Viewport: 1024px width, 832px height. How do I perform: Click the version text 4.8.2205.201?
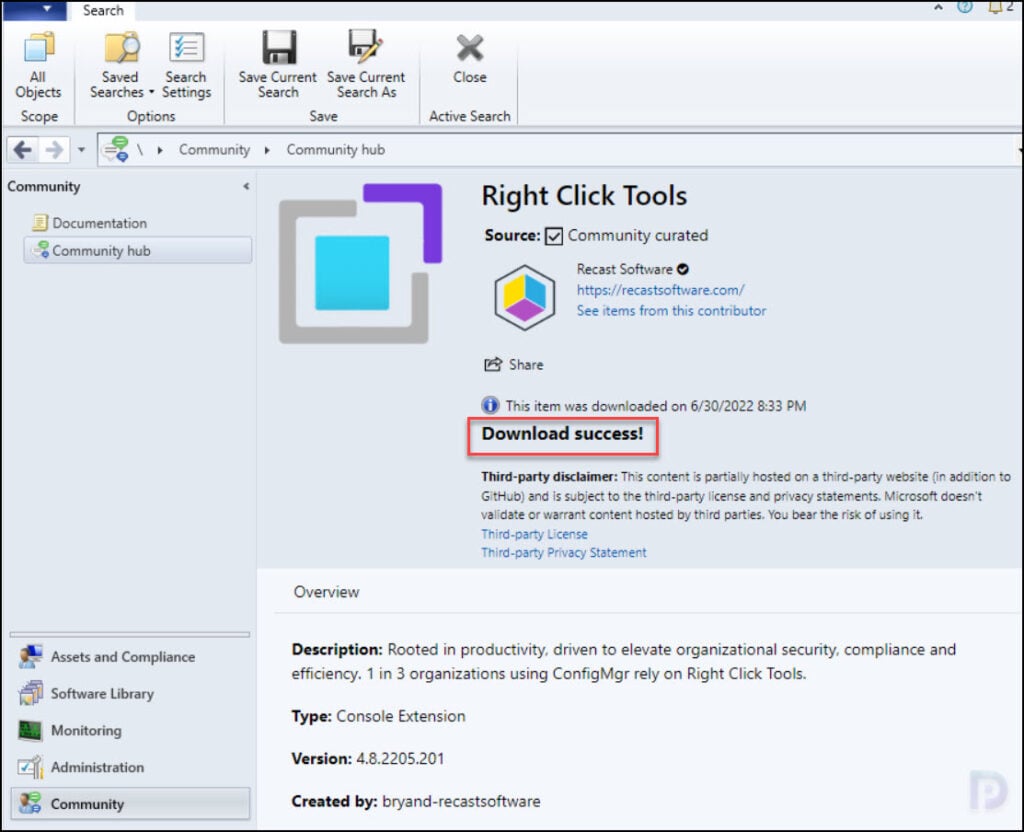click(x=400, y=759)
